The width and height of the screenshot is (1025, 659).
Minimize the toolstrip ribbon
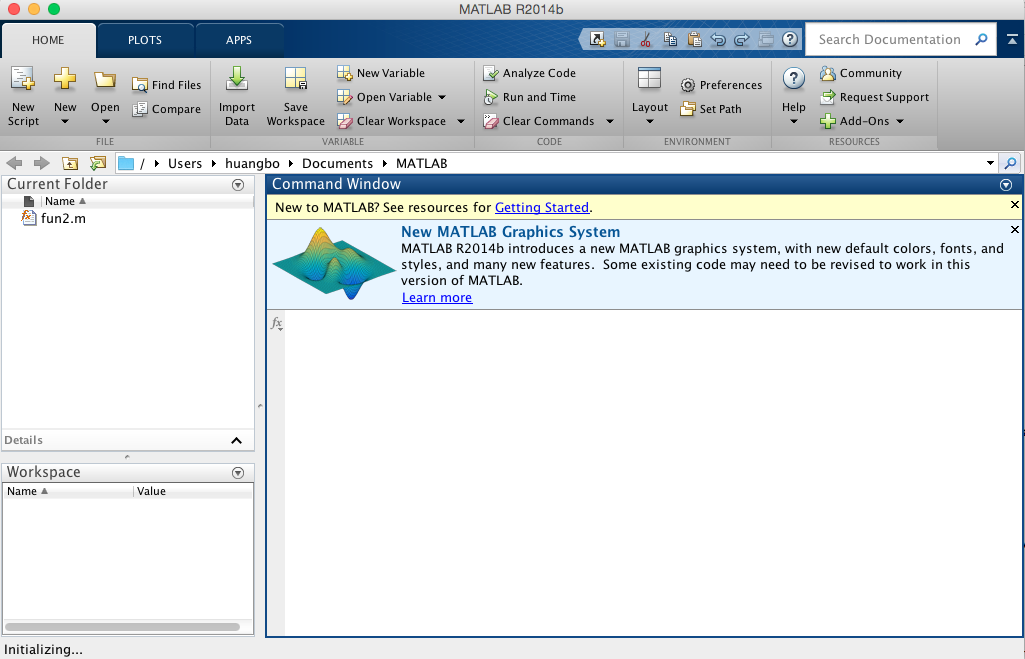pos(1011,39)
